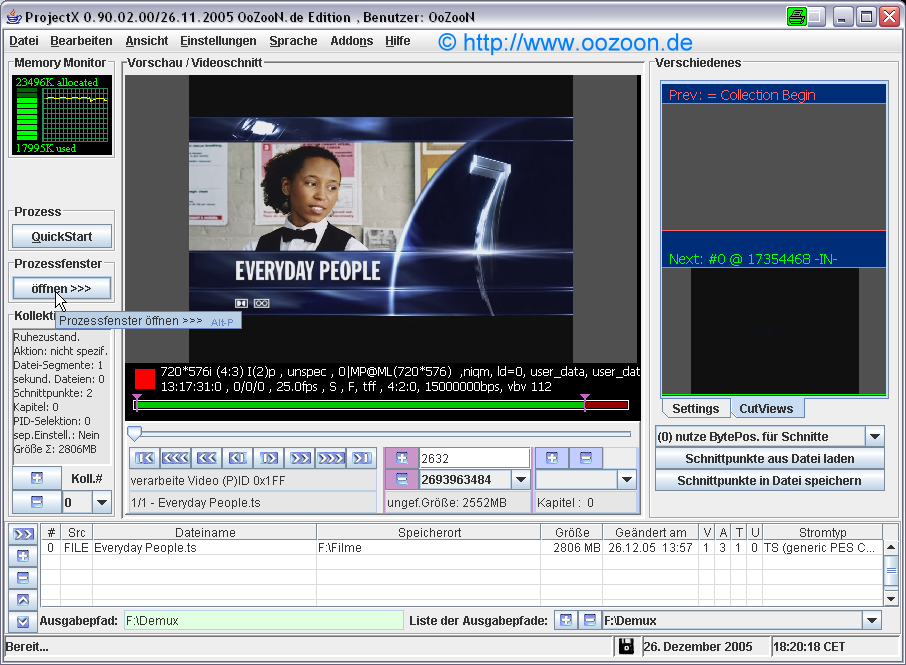906x665 pixels.
Task: Switch to the Settings tab
Action: [x=696, y=408]
